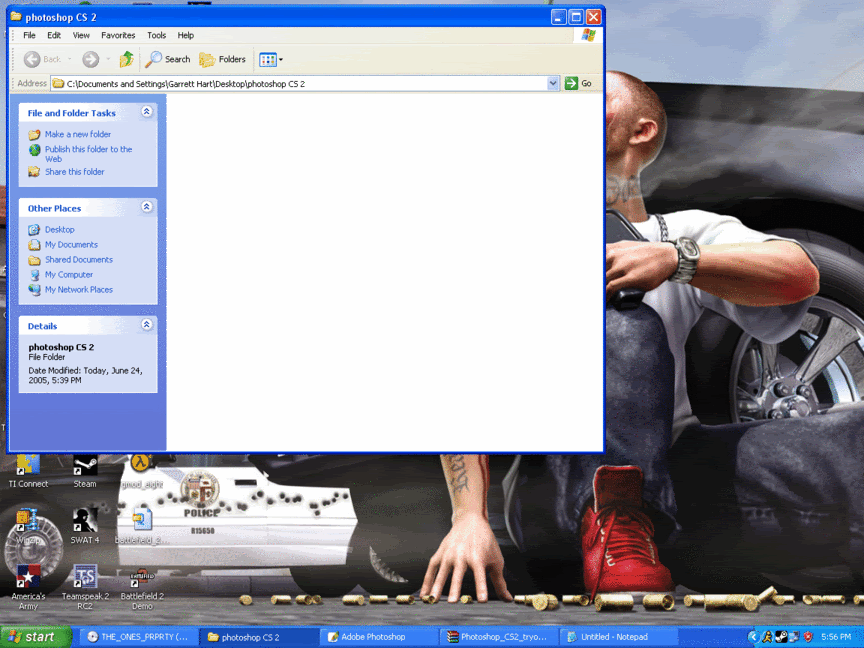The width and height of the screenshot is (864, 648).
Task: Open the Search pane in Explorer
Action: pos(168,59)
